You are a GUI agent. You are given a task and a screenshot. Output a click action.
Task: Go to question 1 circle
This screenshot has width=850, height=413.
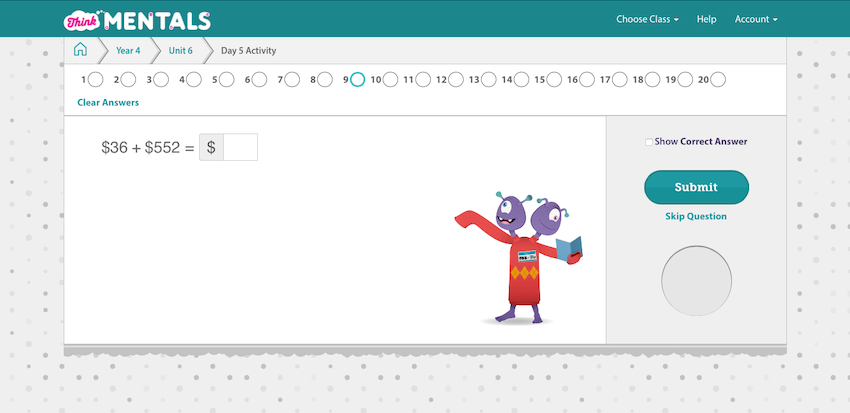pos(96,79)
